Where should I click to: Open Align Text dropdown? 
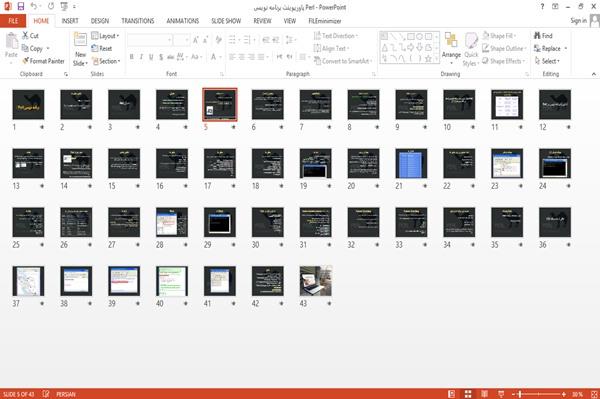[331, 48]
